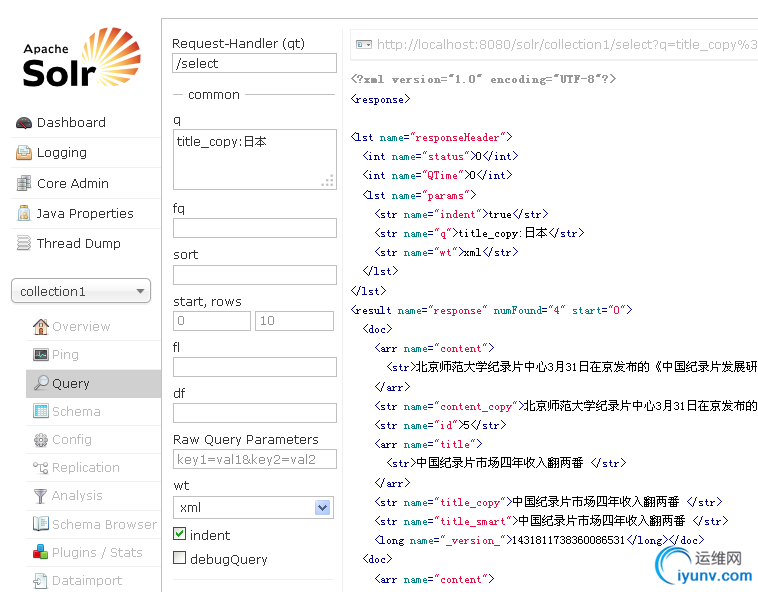The width and height of the screenshot is (758, 592).
Task: Click the Dashboard gauge icon
Action: [24, 123]
